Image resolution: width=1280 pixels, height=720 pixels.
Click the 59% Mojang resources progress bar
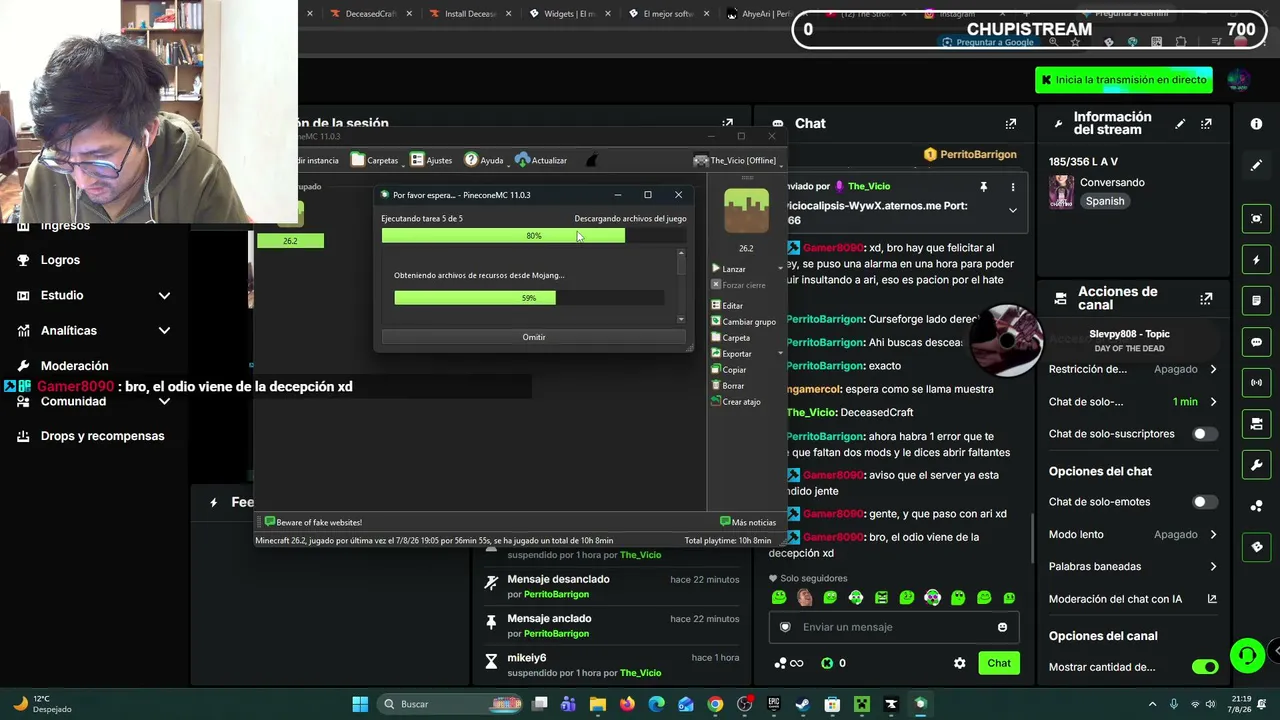pos(529,298)
